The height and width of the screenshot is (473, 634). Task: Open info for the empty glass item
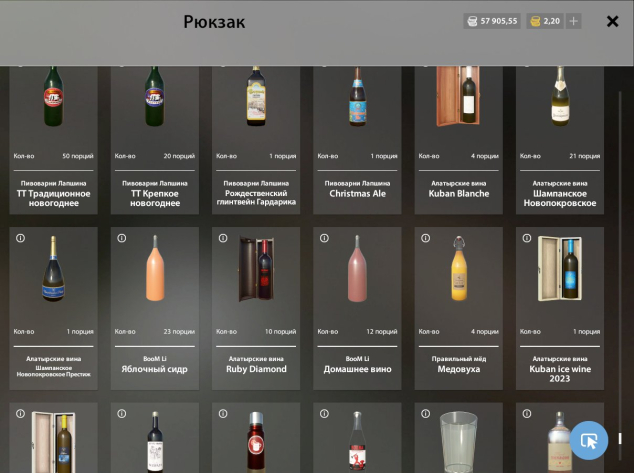(x=425, y=414)
